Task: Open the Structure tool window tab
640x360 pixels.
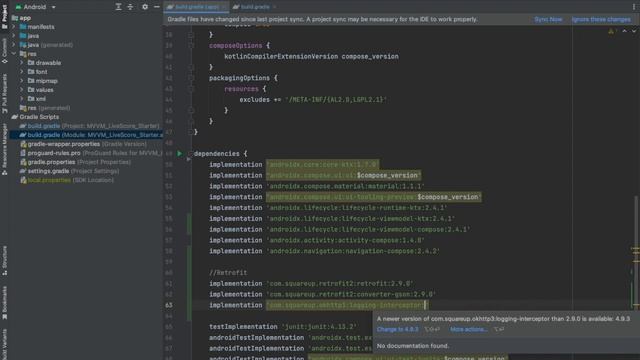Action: click(4, 260)
